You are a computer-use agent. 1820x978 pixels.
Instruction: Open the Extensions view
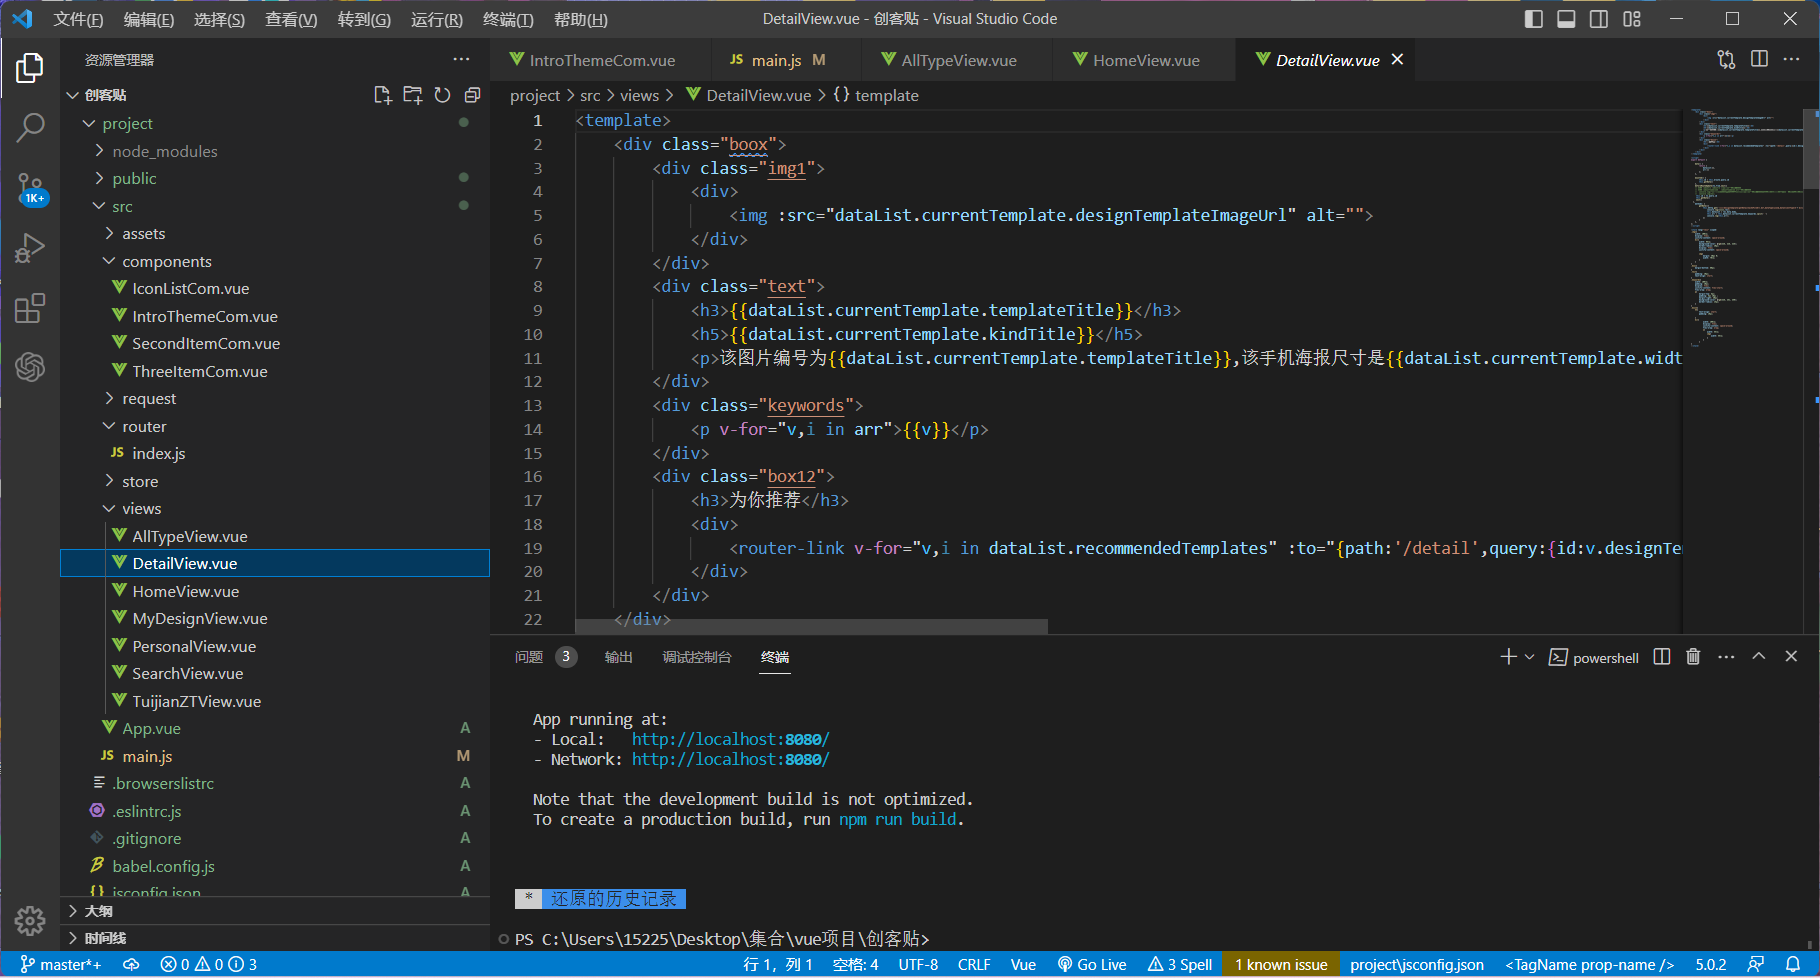(30, 308)
